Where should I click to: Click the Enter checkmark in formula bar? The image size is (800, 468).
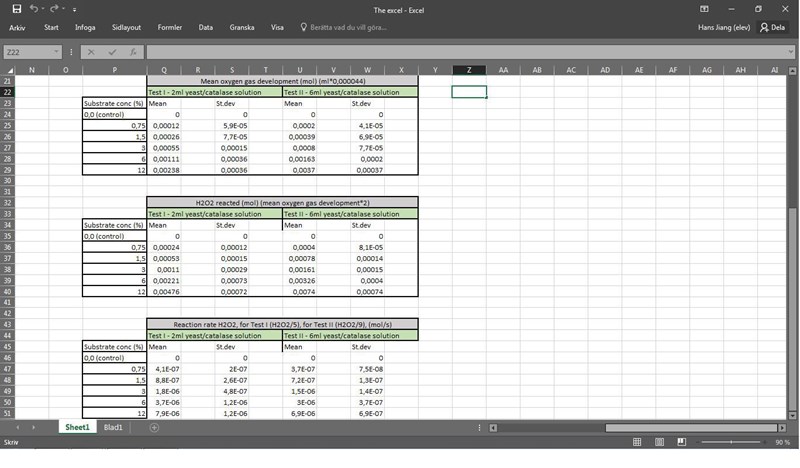(x=112, y=52)
